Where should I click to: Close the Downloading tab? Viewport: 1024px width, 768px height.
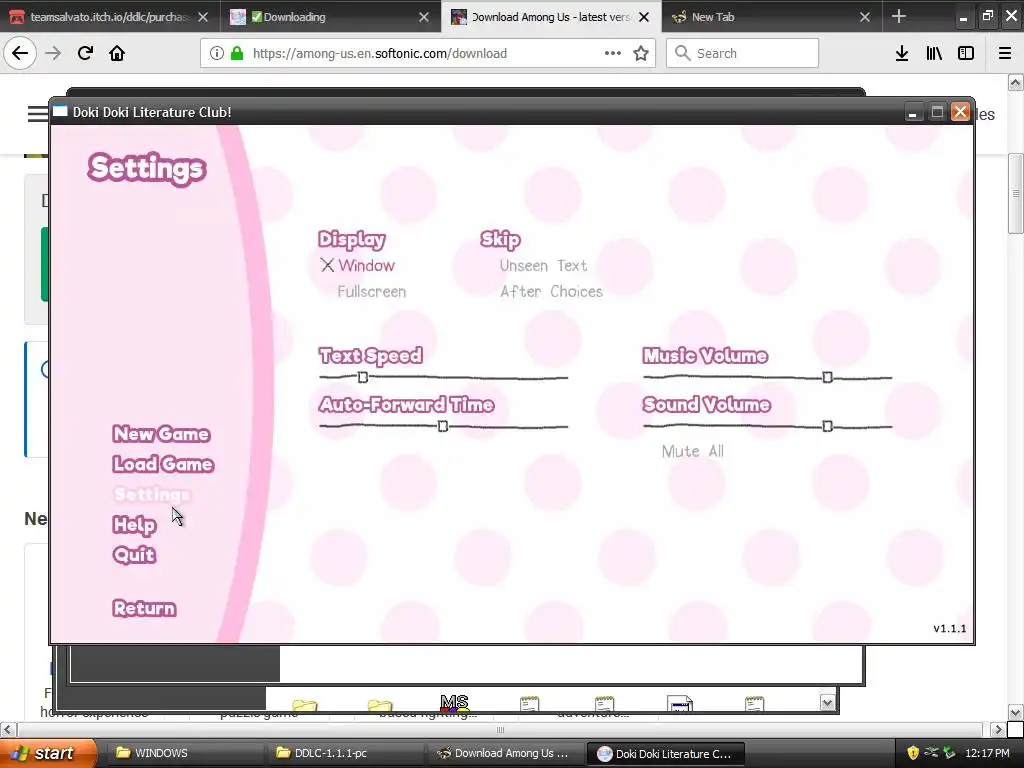point(424,17)
